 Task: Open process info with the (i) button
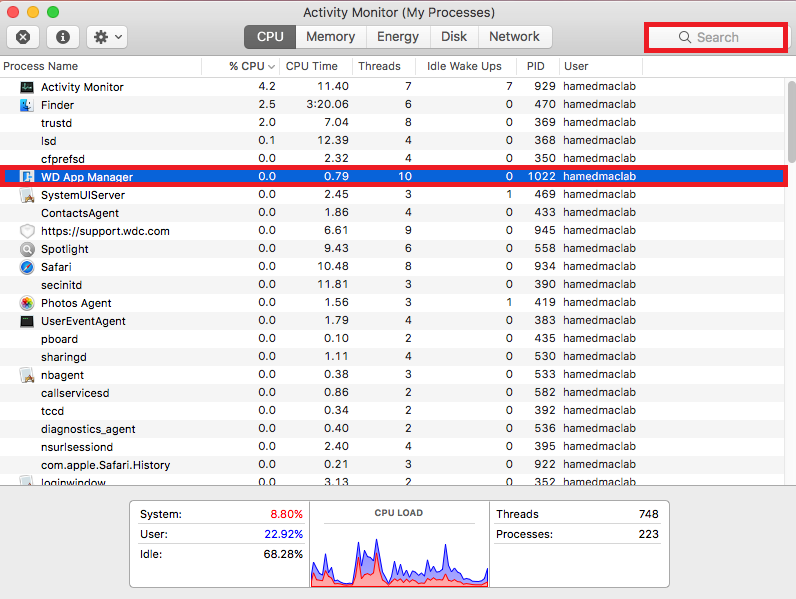63,37
